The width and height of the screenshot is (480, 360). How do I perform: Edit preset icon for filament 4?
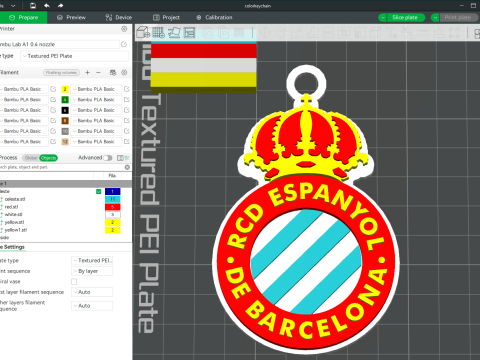[127, 99]
